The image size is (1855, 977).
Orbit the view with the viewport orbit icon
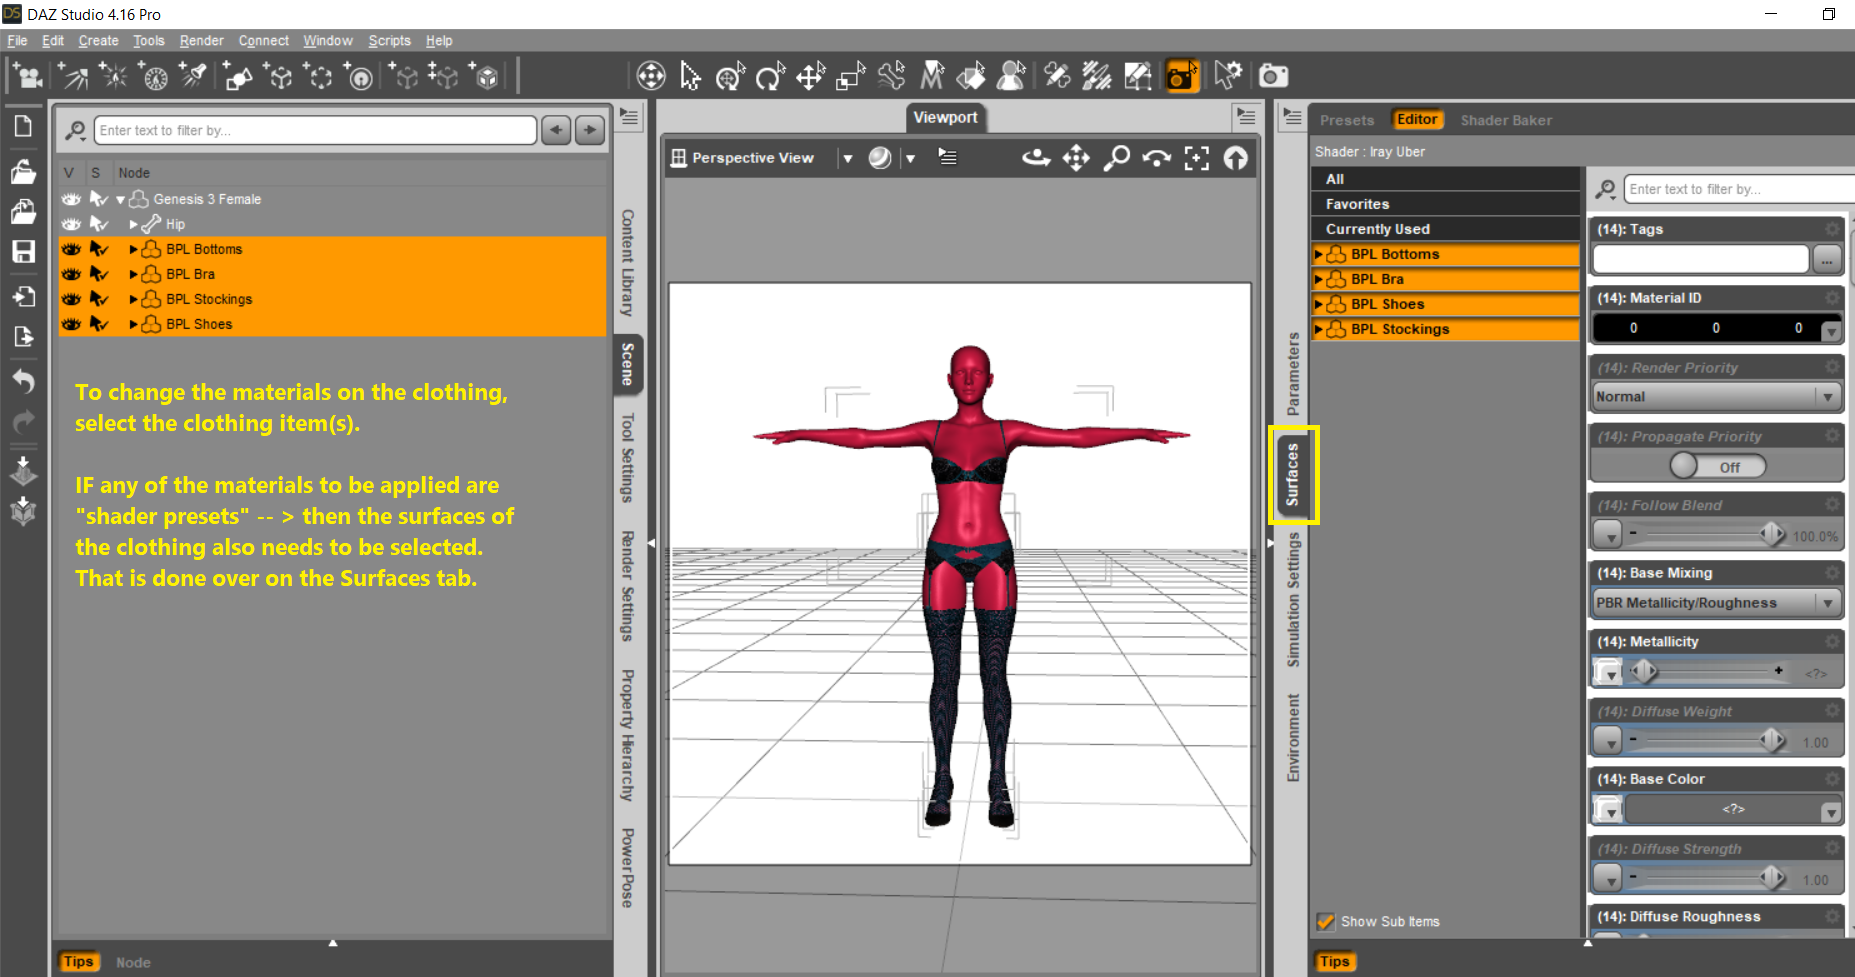click(1036, 158)
